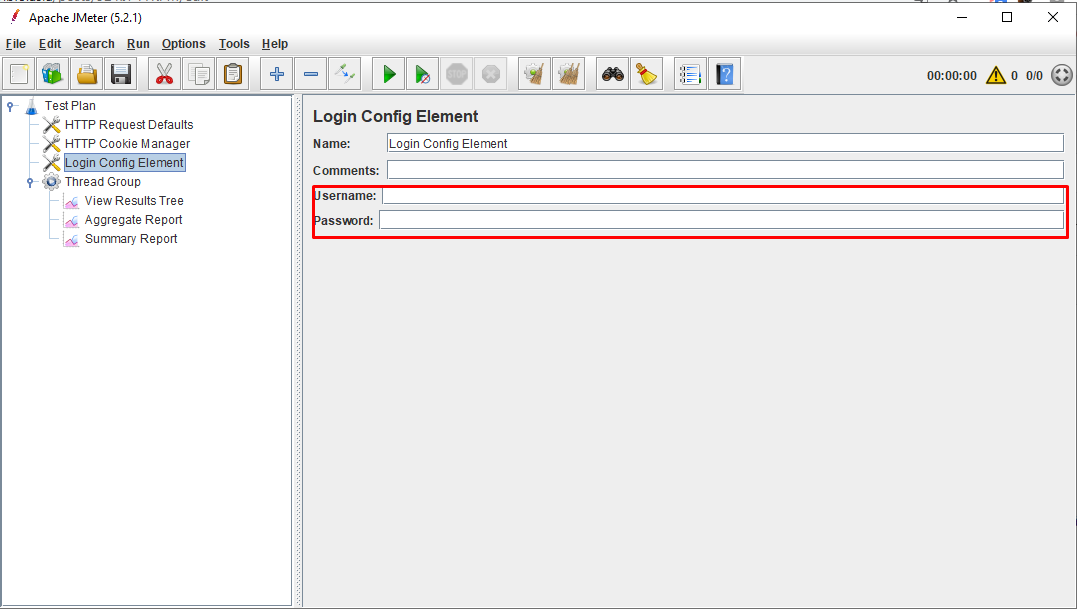
Task: Select Aggregate Report listener
Action: (x=133, y=220)
